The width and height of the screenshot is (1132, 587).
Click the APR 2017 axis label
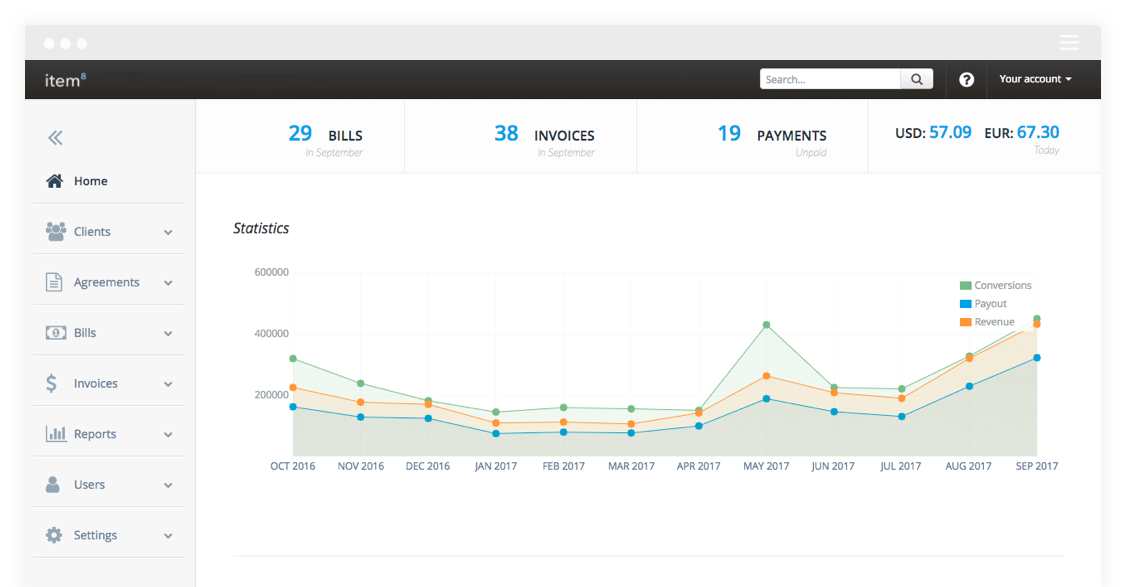pyautogui.click(x=698, y=466)
